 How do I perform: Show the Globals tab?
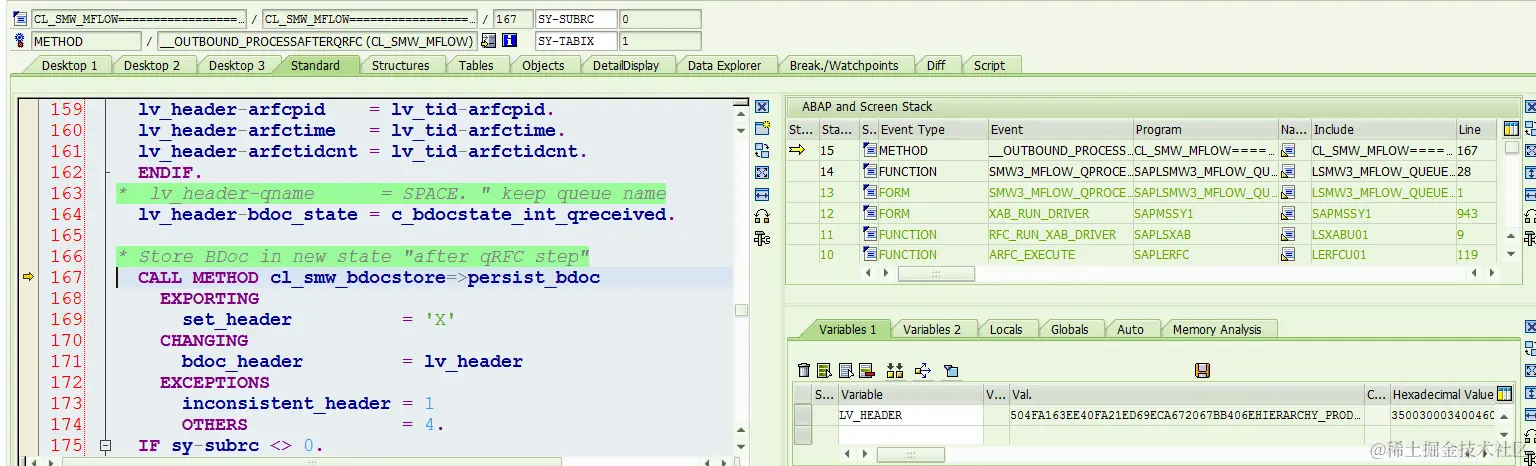(x=1070, y=329)
